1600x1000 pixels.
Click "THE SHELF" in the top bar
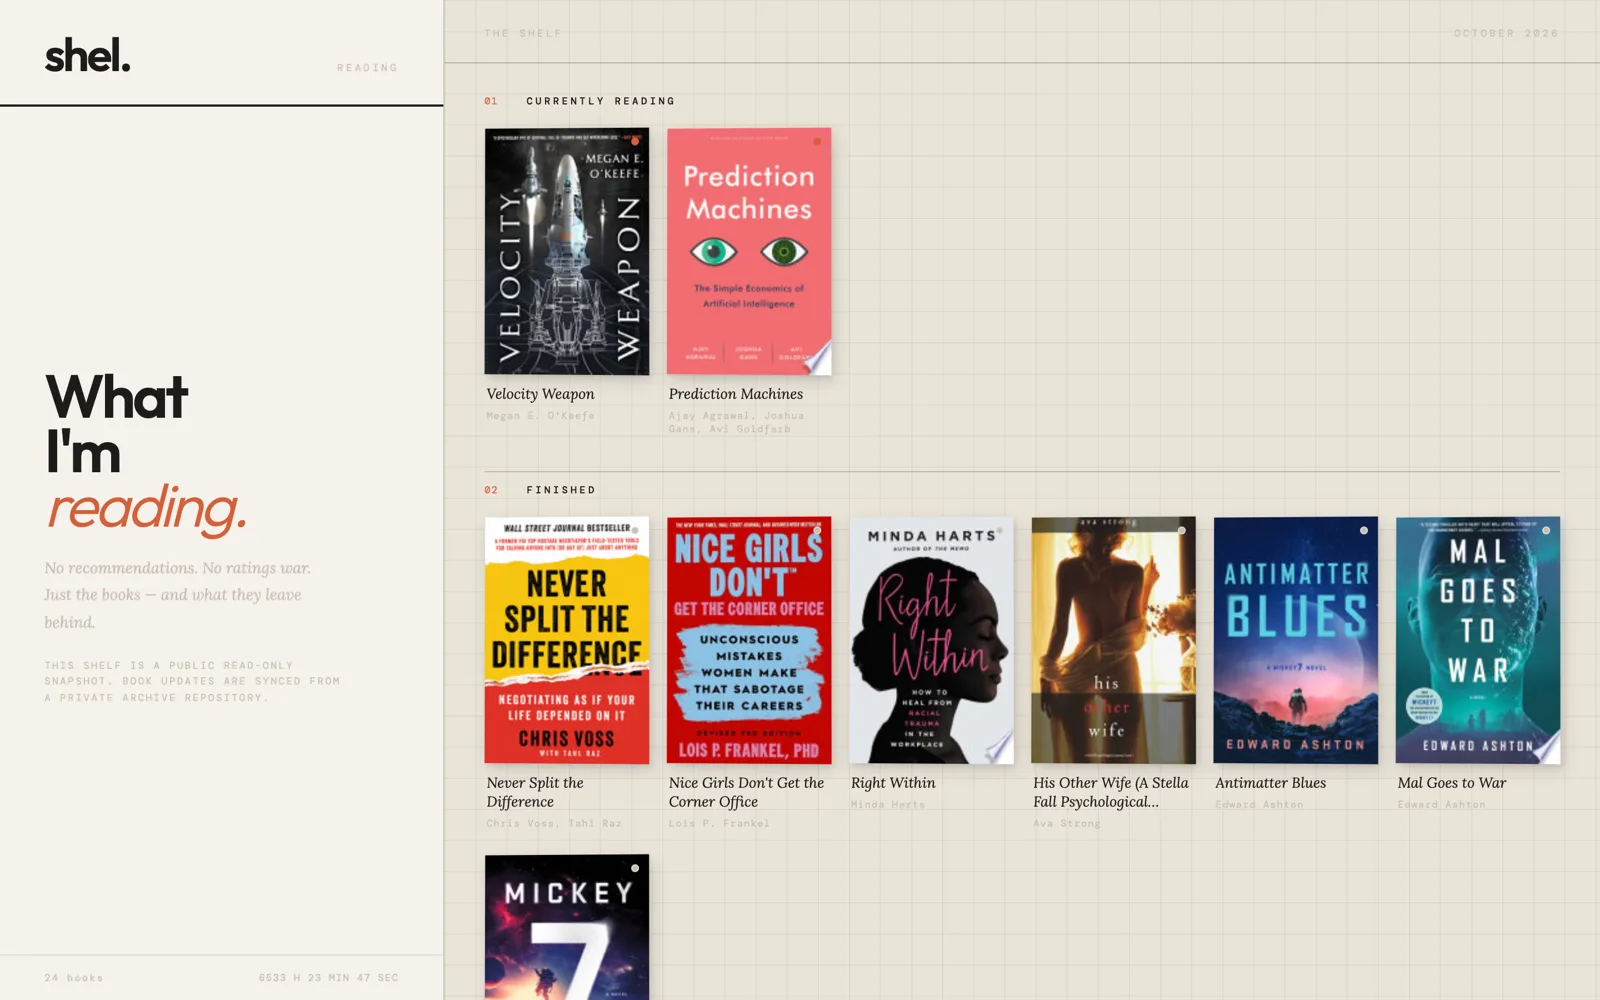tap(523, 33)
